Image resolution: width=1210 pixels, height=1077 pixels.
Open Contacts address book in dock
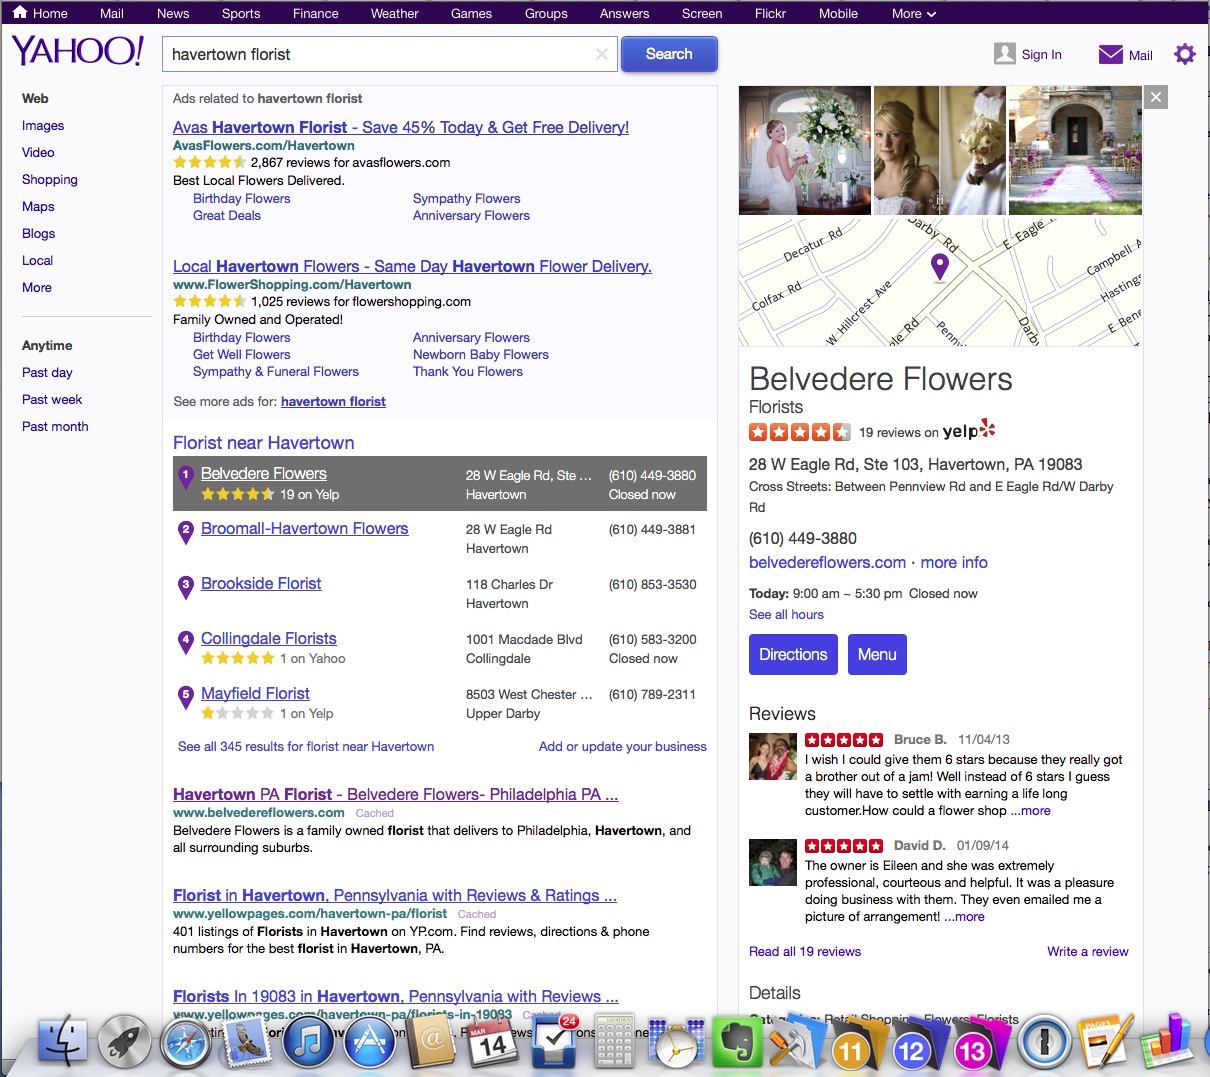(x=431, y=1042)
